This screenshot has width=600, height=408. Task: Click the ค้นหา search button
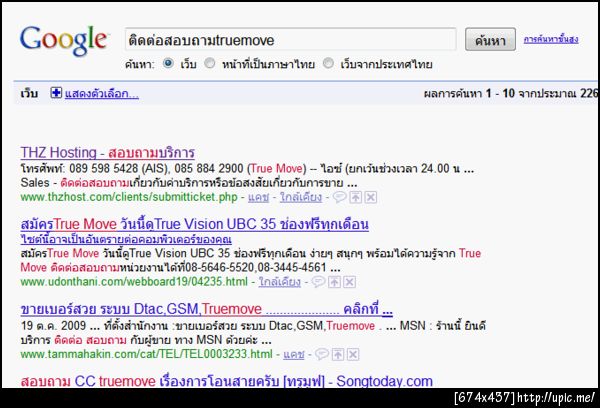pos(490,39)
